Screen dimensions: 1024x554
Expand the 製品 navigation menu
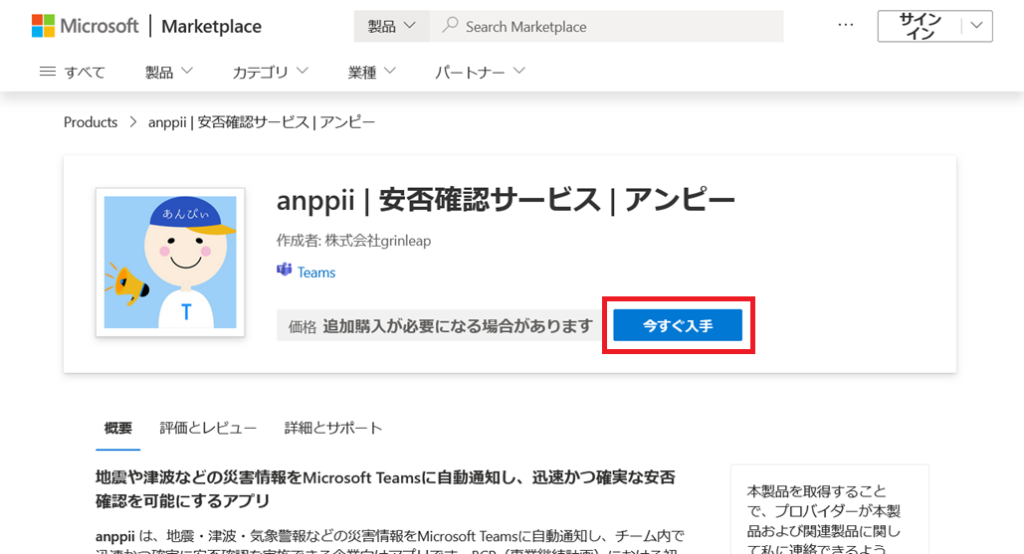168,72
